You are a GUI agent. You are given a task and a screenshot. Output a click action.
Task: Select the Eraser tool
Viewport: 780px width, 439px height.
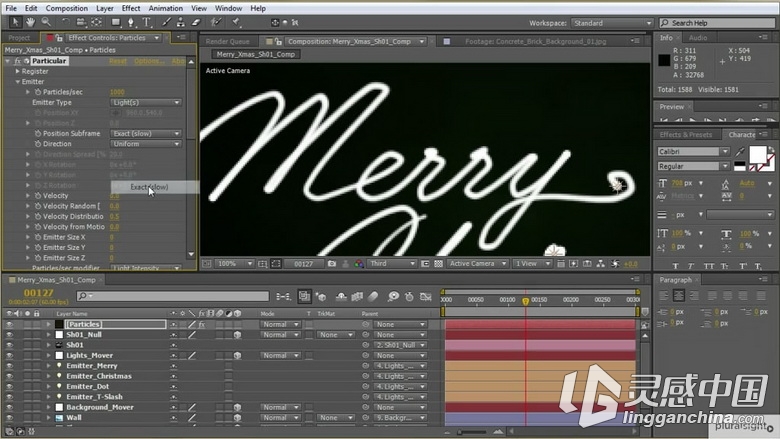[195, 22]
